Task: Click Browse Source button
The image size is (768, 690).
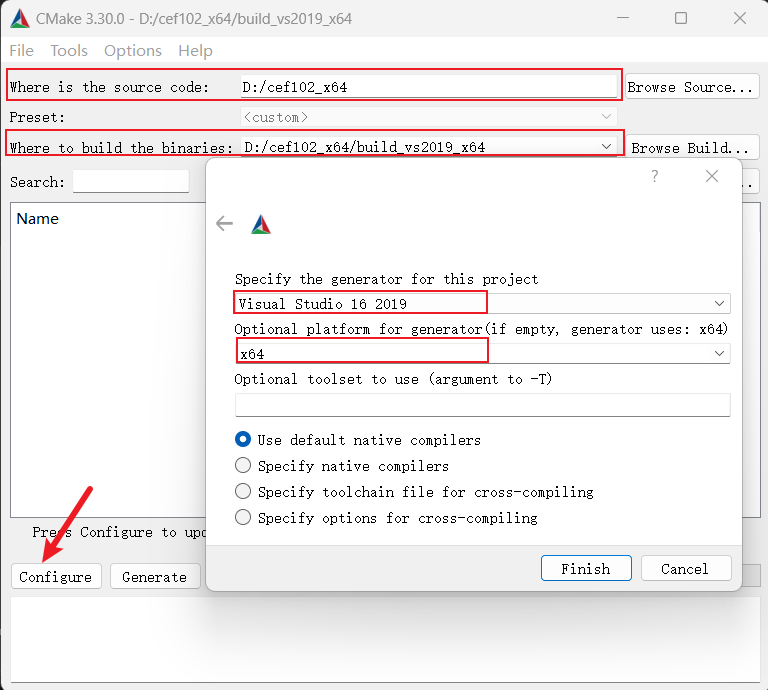Action: [x=692, y=87]
